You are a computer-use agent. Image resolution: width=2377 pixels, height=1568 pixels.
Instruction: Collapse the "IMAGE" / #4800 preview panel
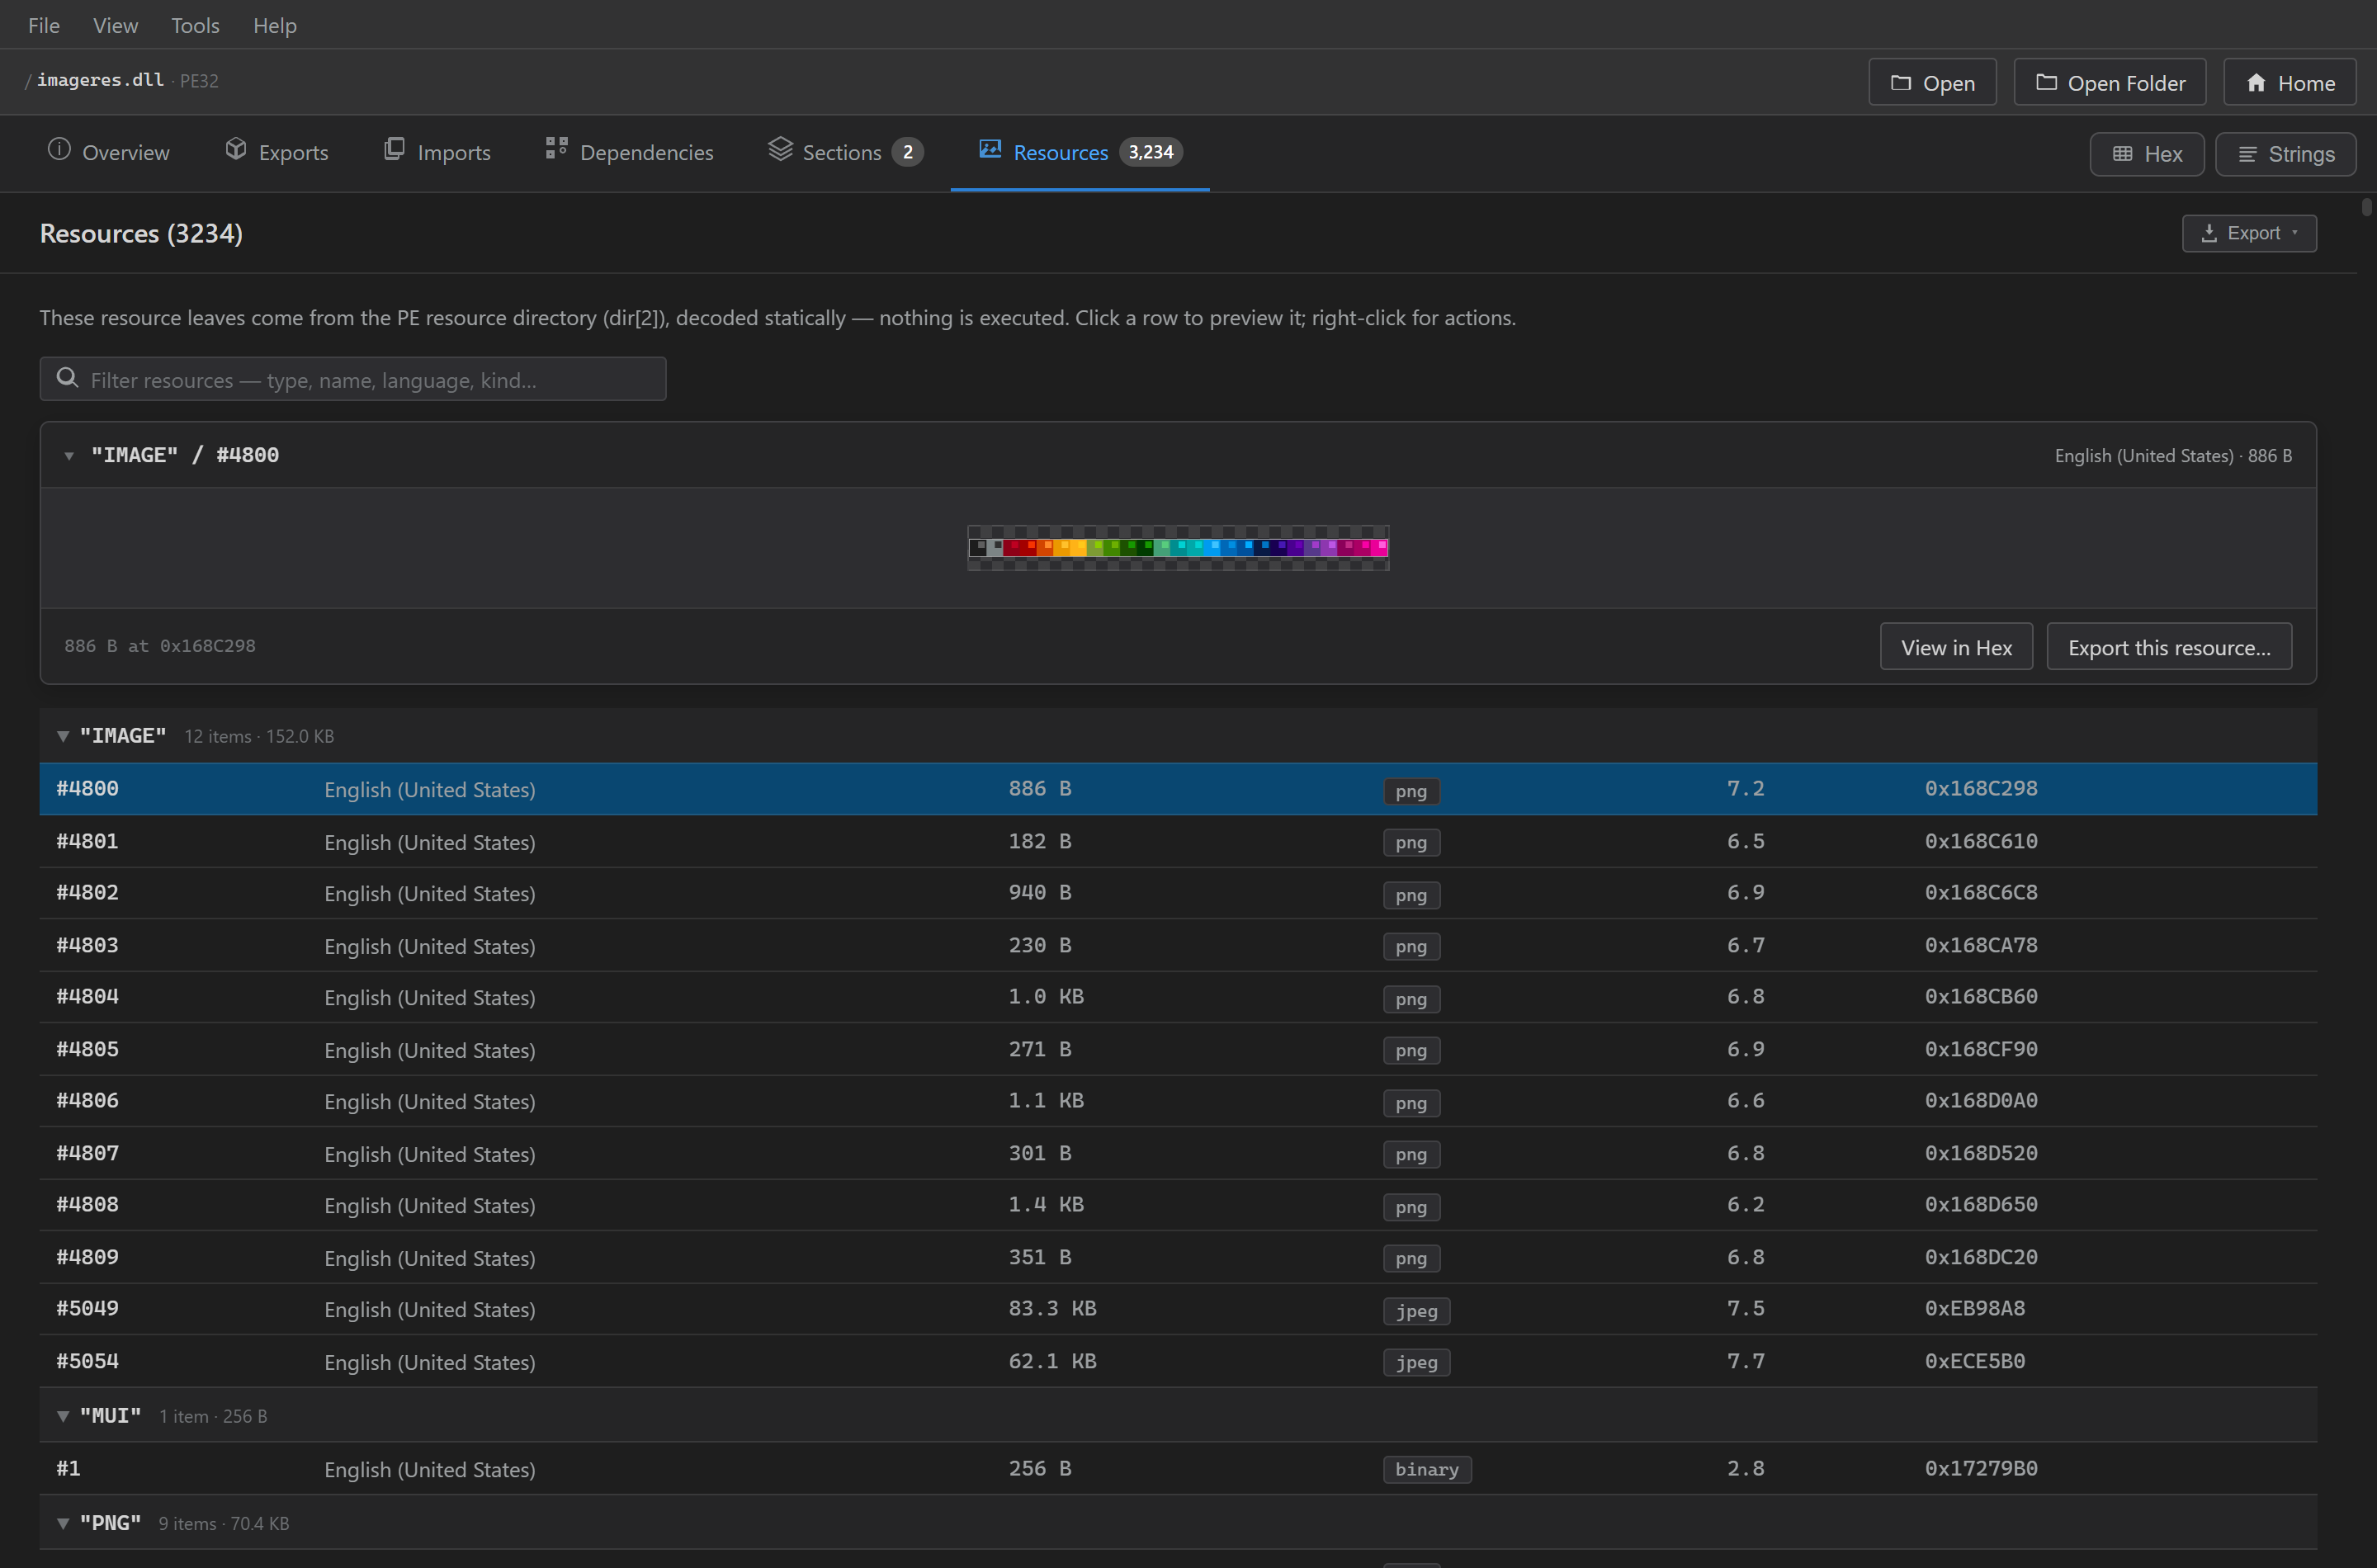coord(69,456)
